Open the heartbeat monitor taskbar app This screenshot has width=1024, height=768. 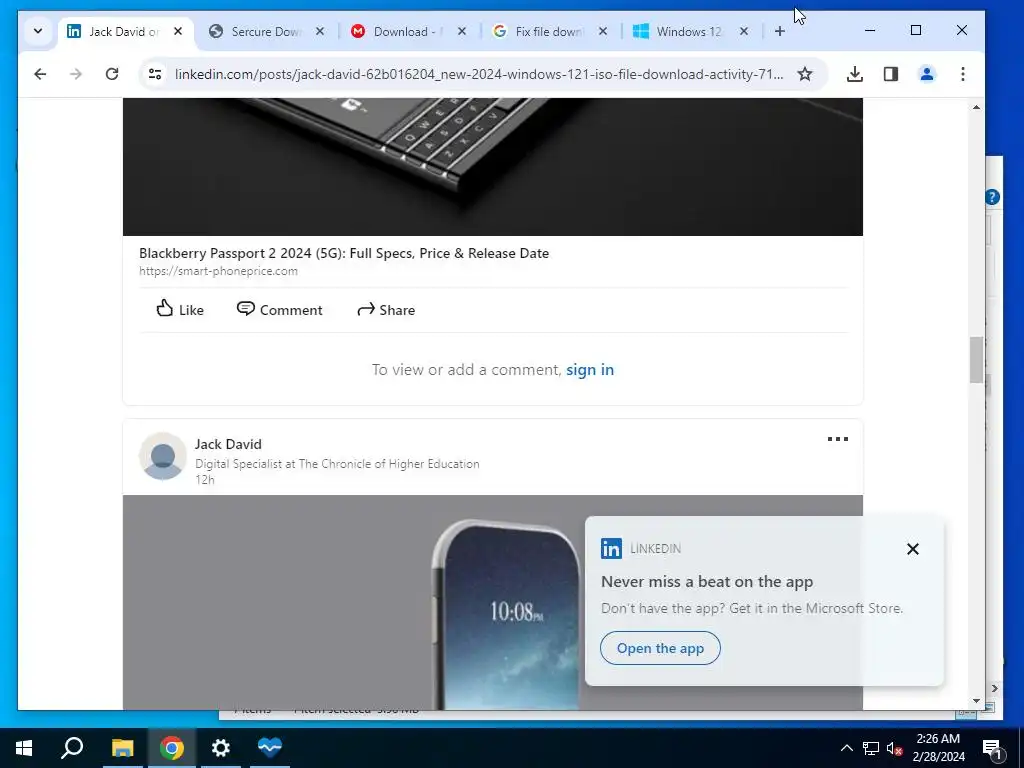pos(270,748)
